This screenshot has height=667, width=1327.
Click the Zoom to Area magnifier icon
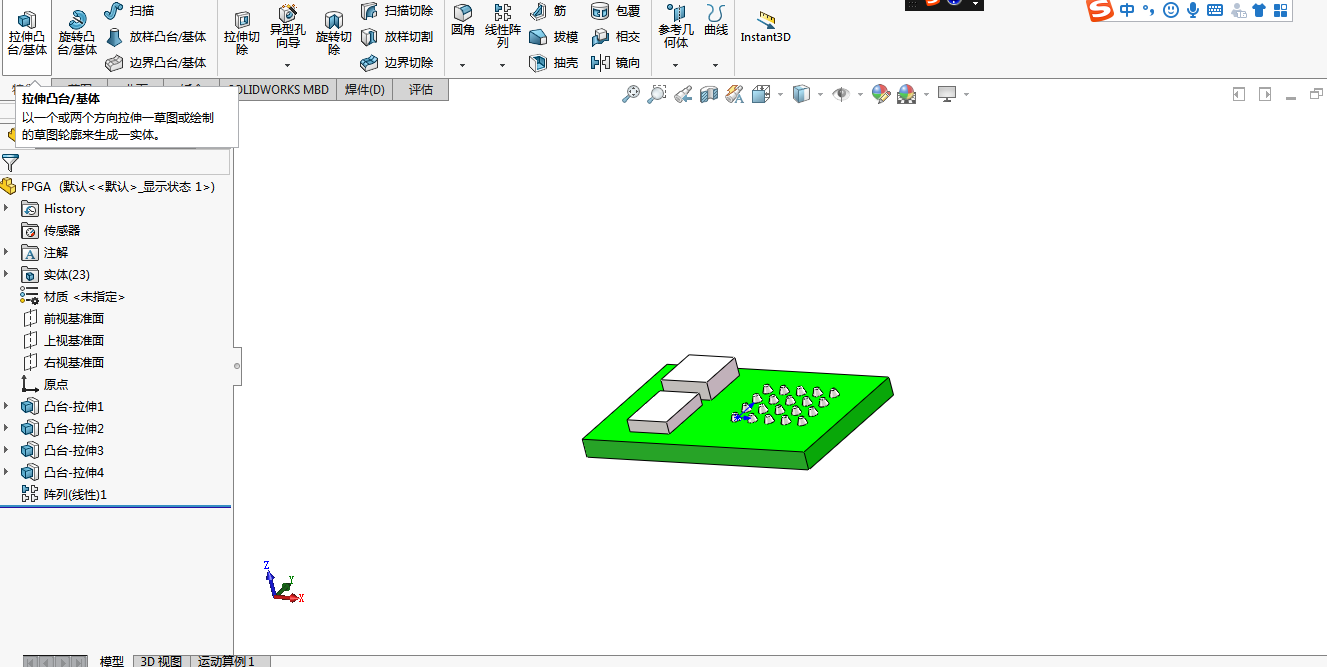(x=657, y=94)
